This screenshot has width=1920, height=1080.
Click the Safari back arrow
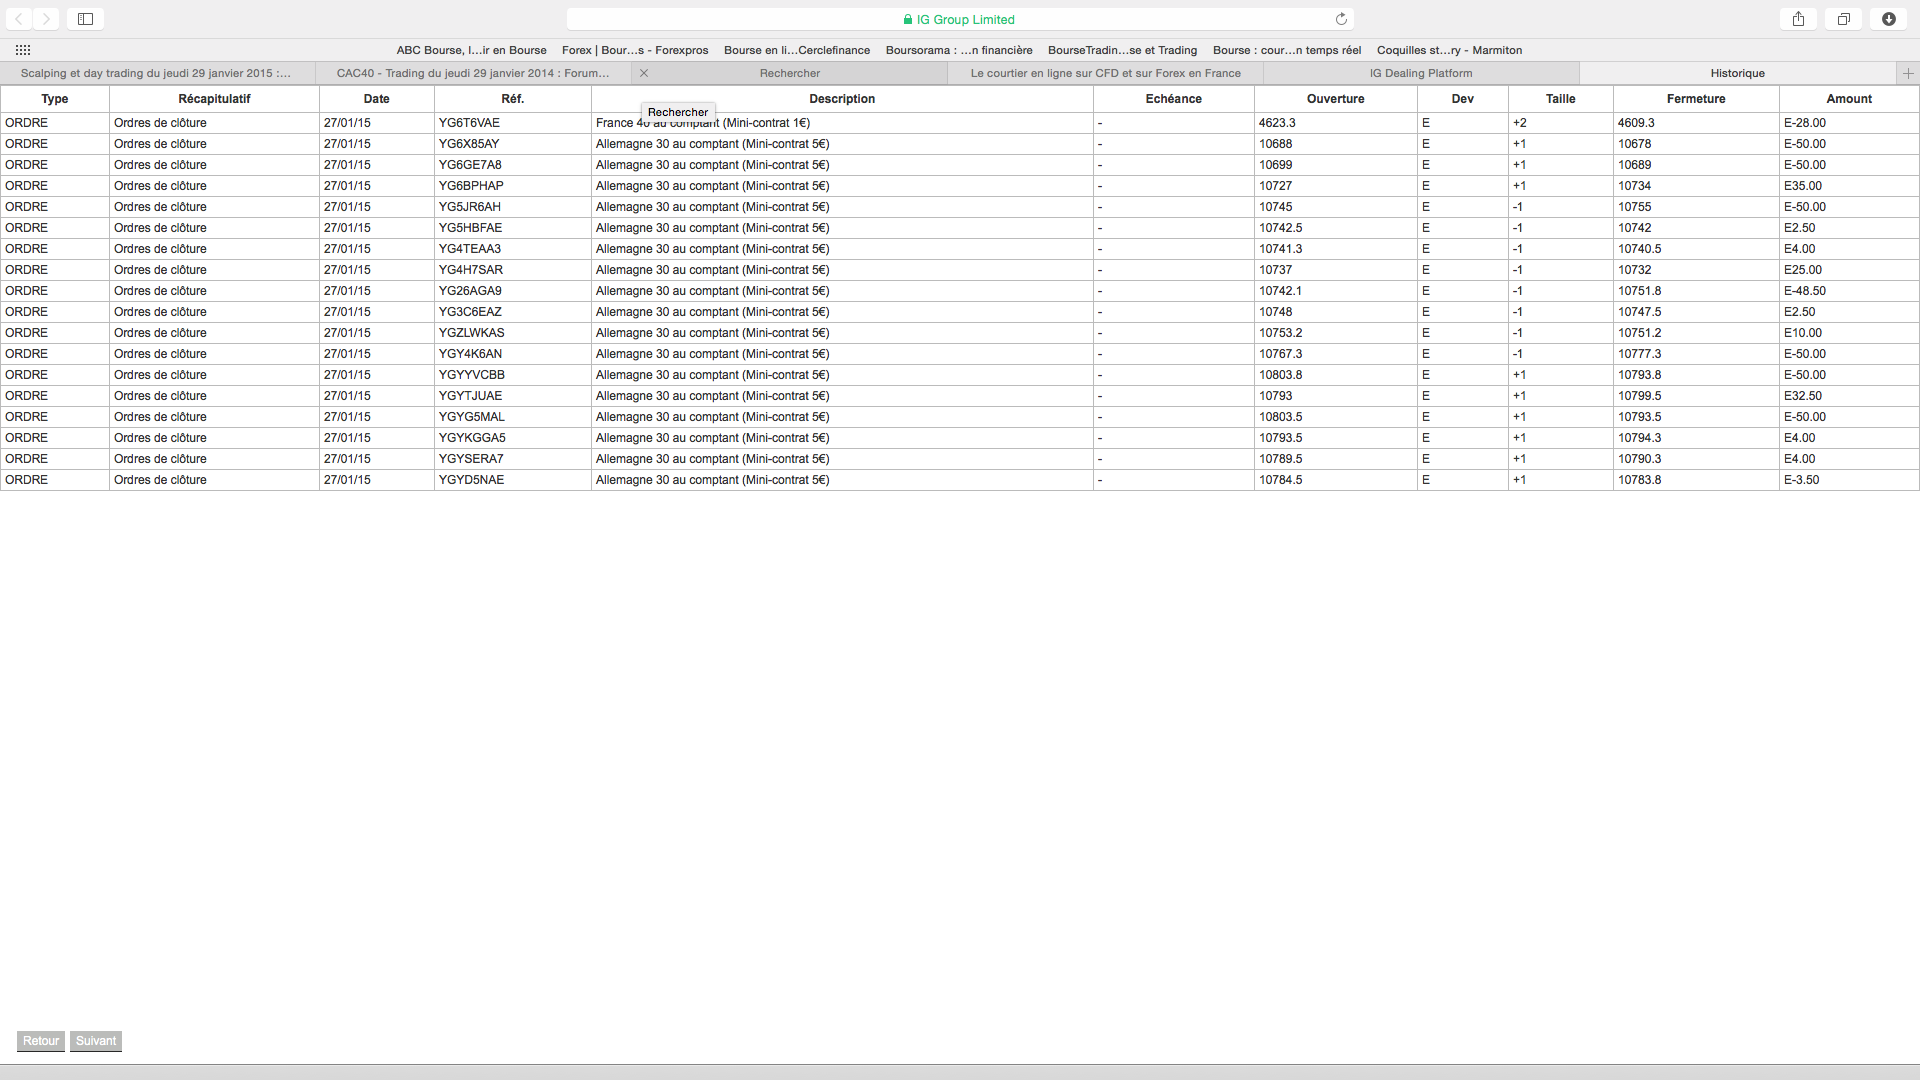19,19
